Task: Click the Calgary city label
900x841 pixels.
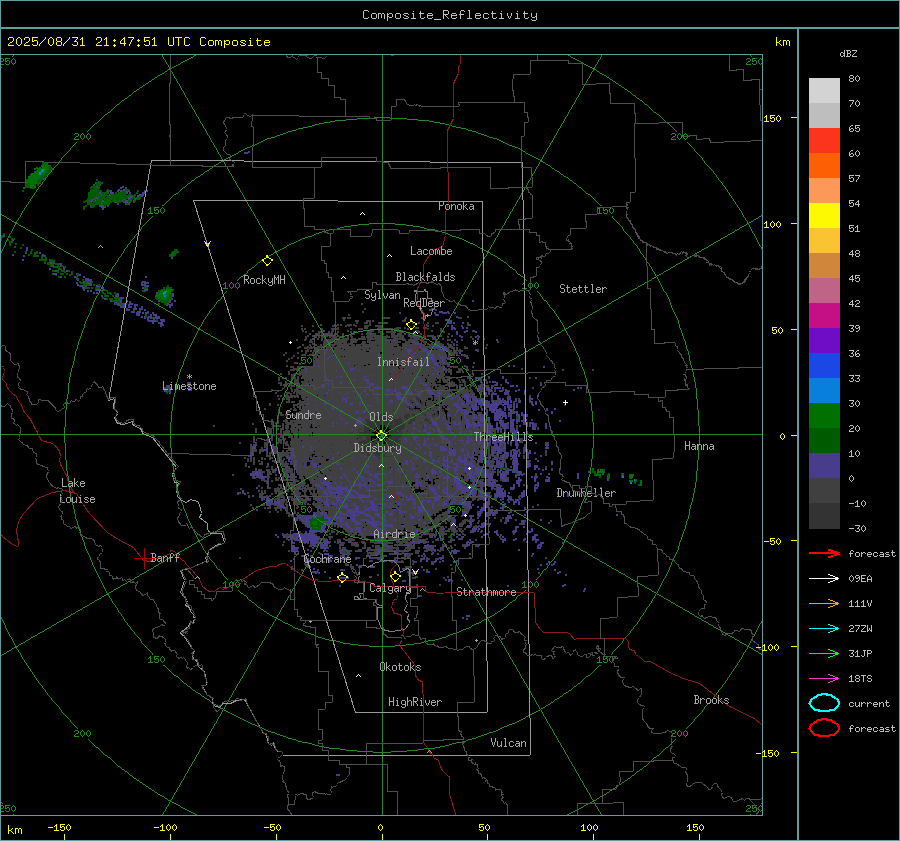Action: click(390, 588)
